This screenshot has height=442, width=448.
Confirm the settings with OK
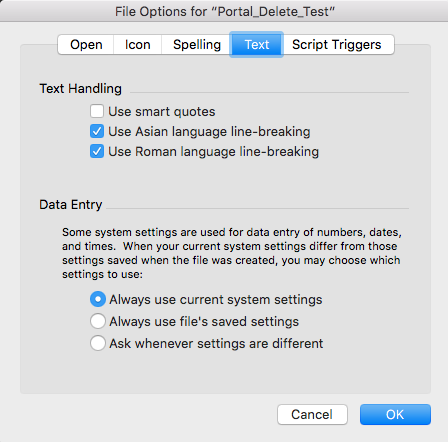click(x=395, y=415)
